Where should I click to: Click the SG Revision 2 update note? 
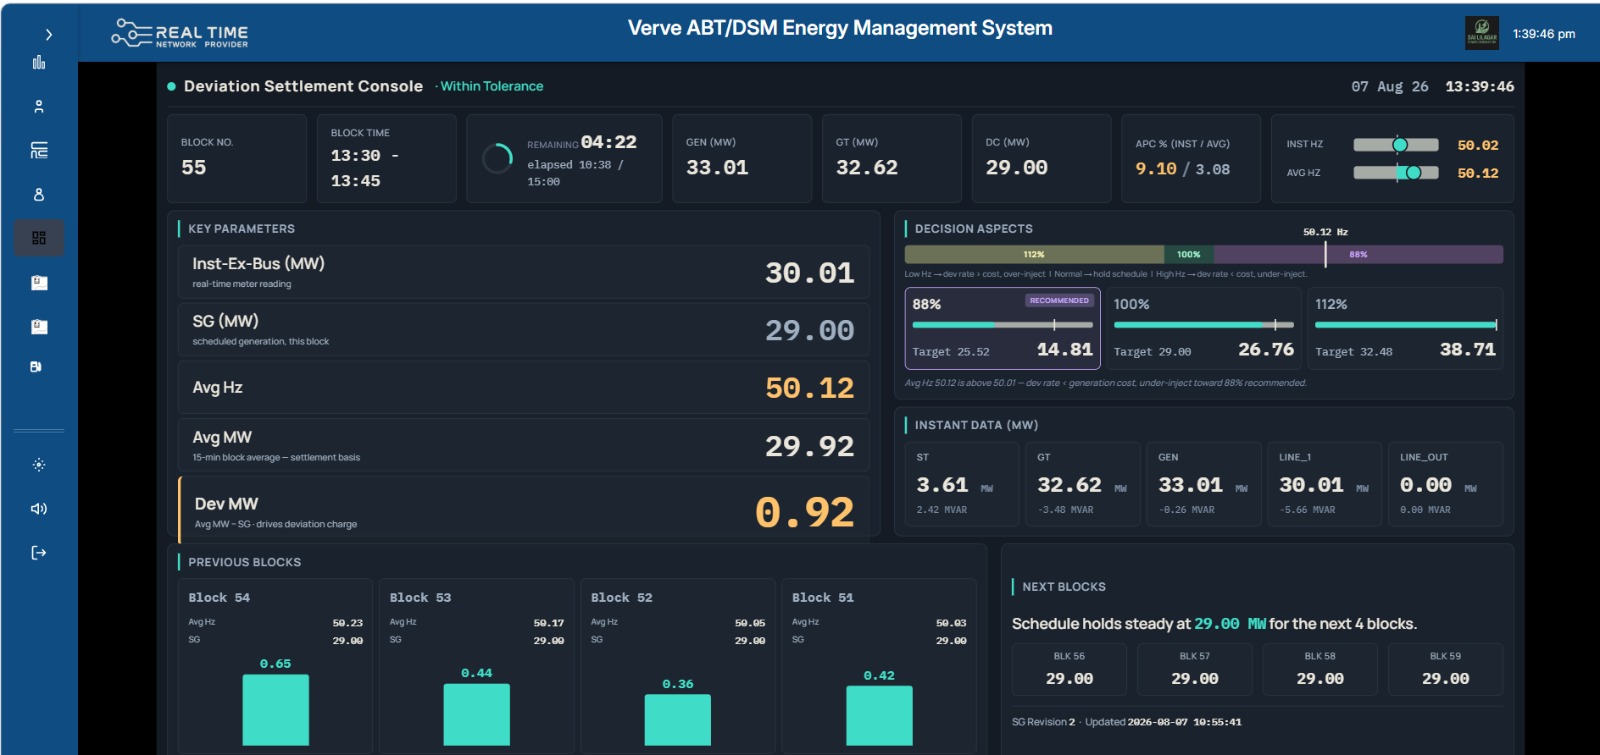(x=1127, y=722)
